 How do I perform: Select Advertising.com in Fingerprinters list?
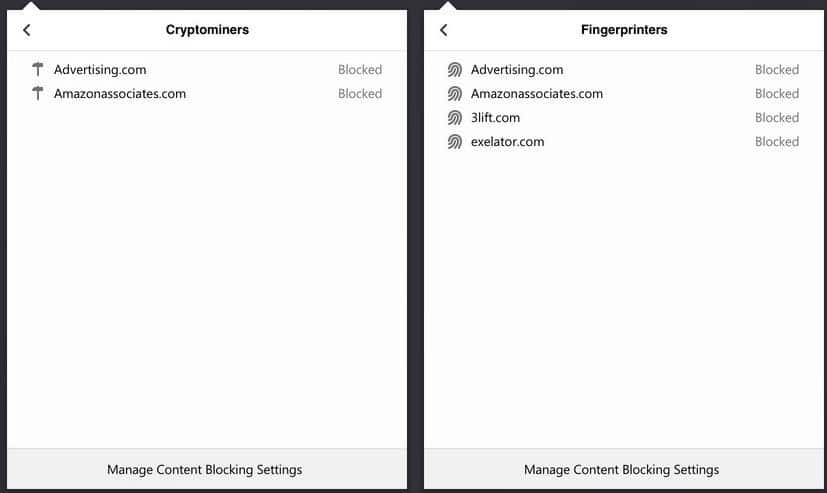[623, 70]
